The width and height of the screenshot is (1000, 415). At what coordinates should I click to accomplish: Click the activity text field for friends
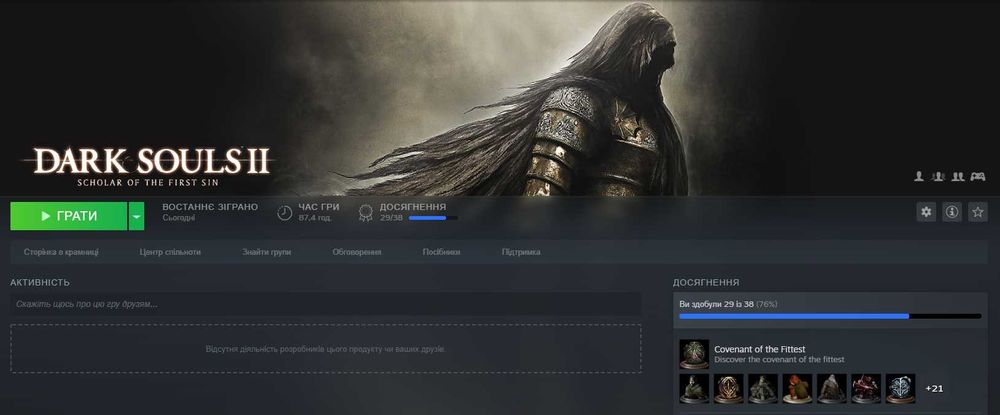pos(326,304)
